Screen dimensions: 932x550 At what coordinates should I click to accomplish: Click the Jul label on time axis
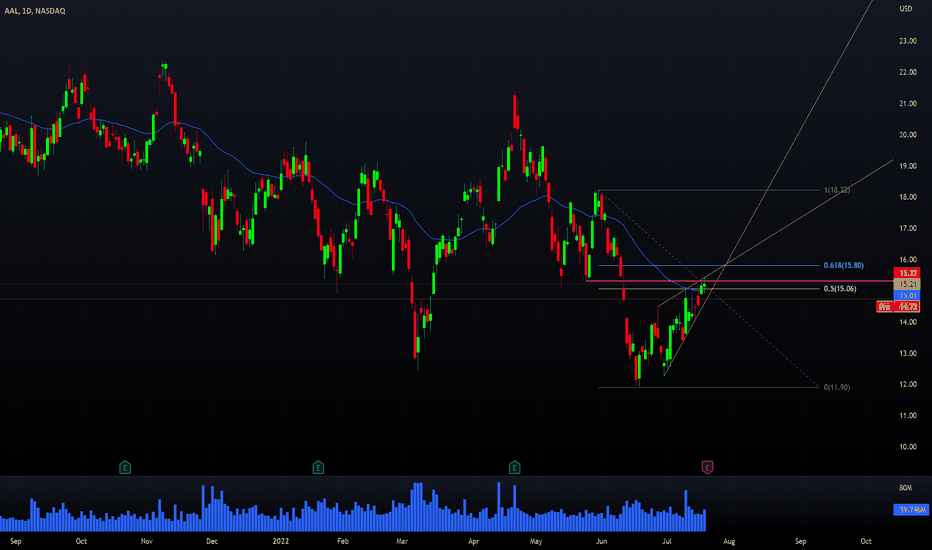point(666,541)
